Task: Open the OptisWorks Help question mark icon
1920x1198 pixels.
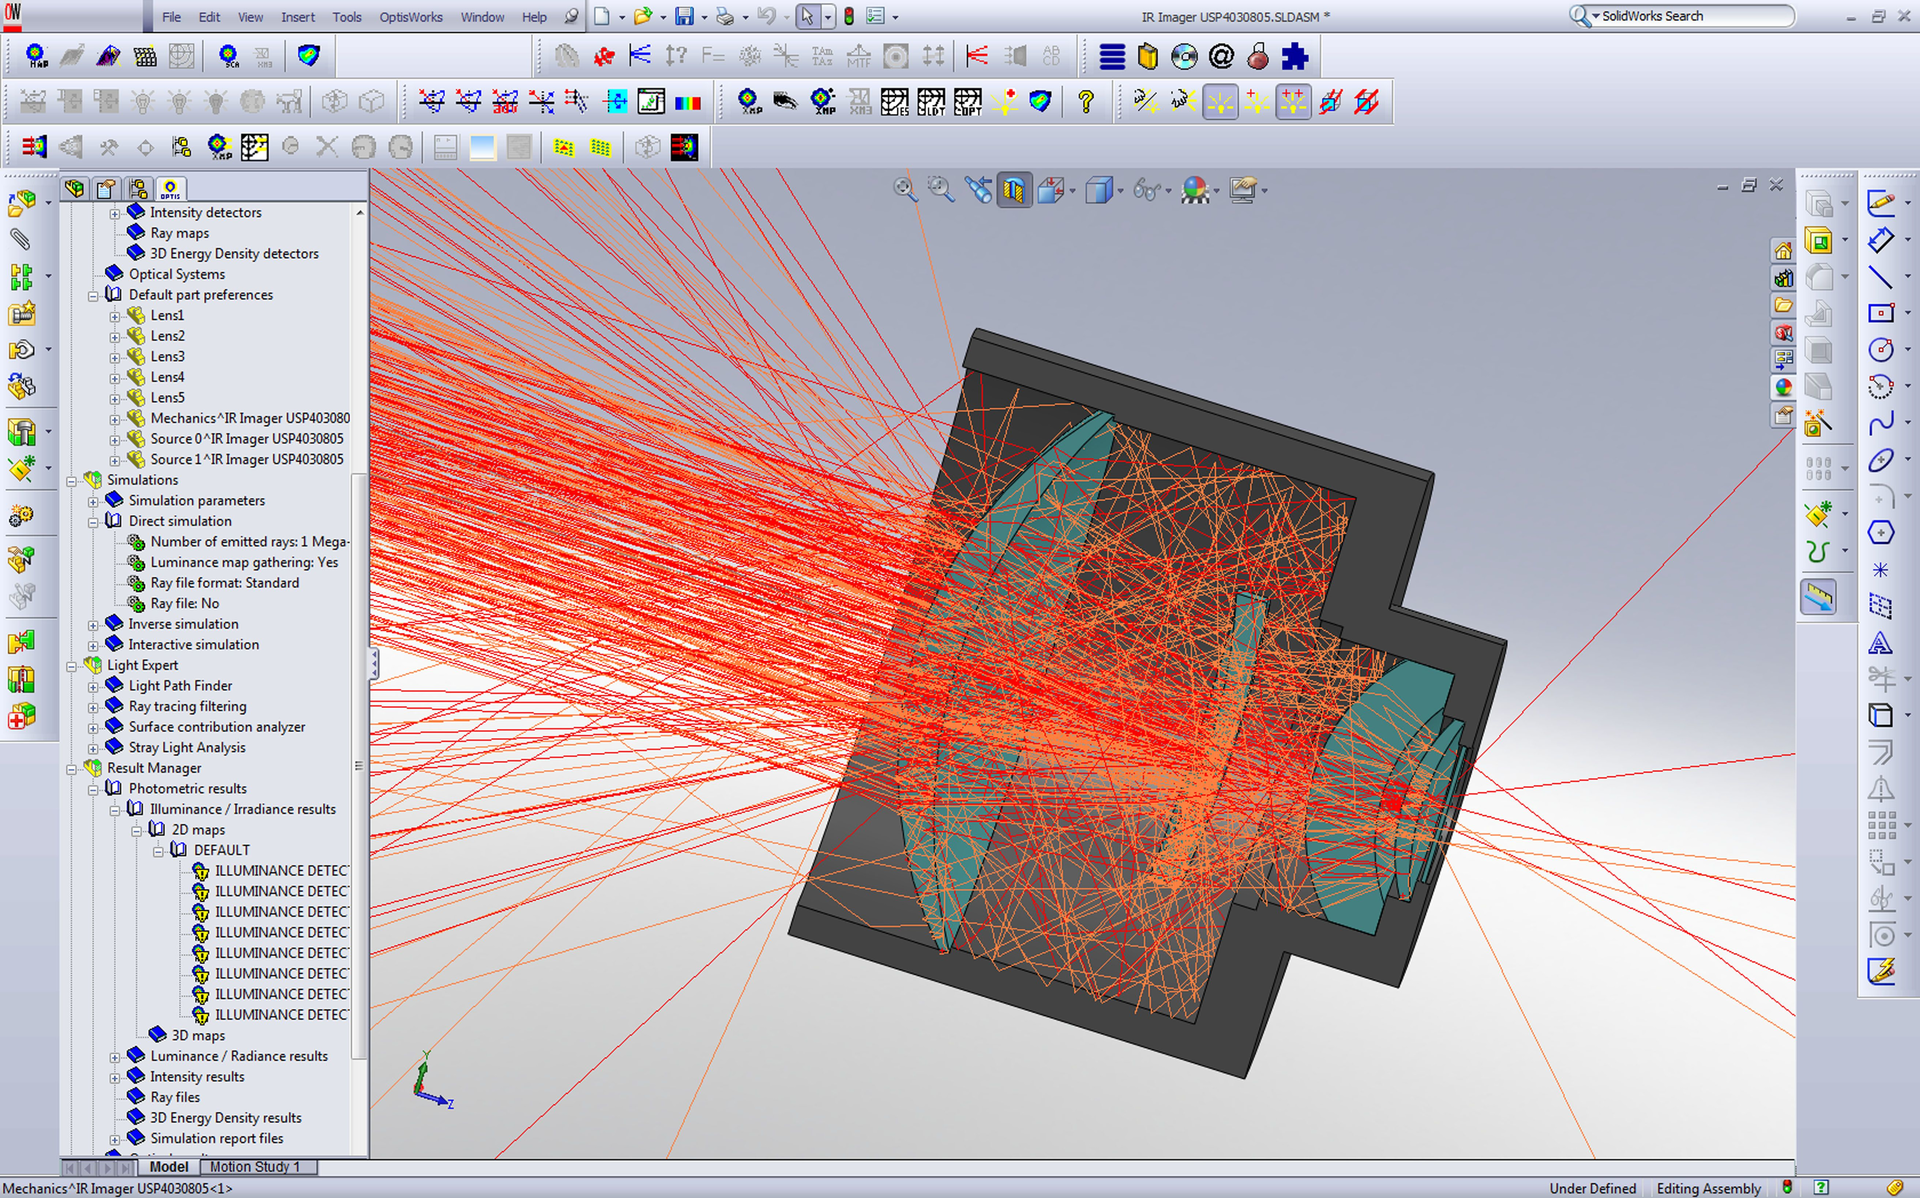Action: (x=1087, y=101)
